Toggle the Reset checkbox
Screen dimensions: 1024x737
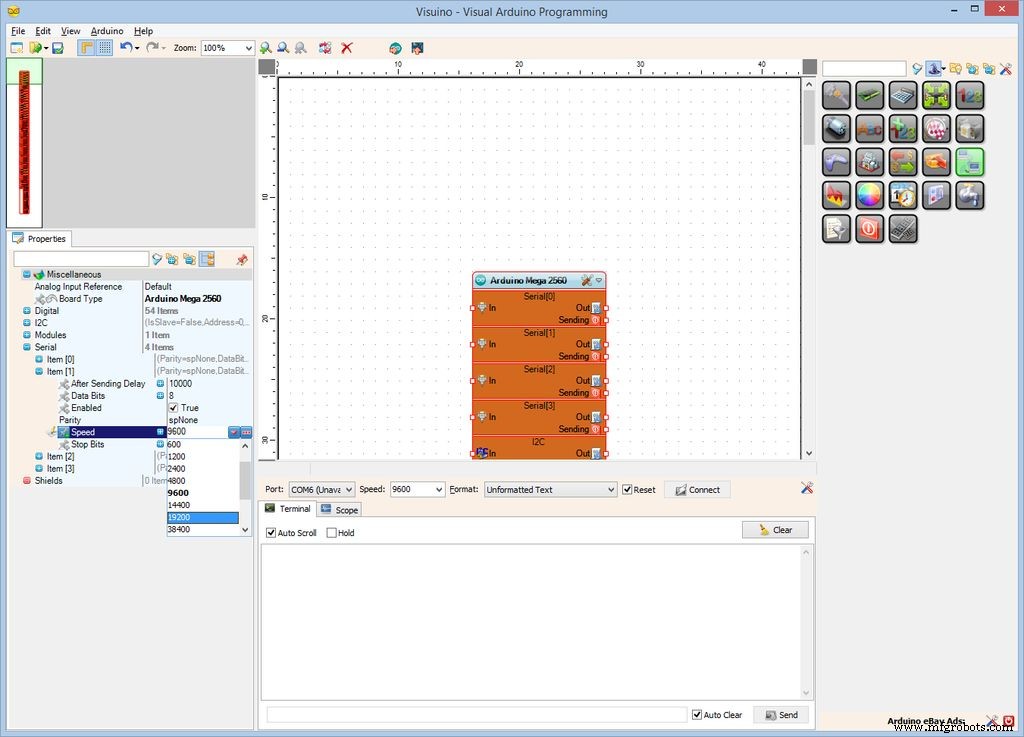pyautogui.click(x=627, y=490)
